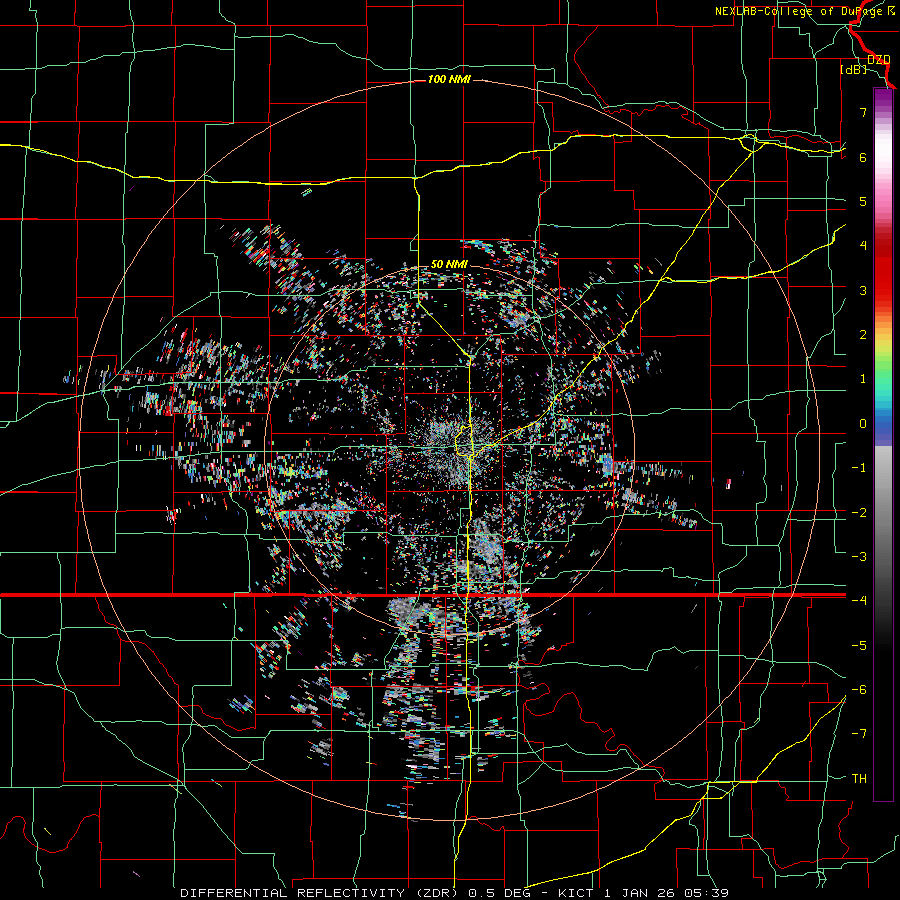Image resolution: width=900 pixels, height=900 pixels.
Task: Click the "0" value on the color scale
Action: coord(863,424)
